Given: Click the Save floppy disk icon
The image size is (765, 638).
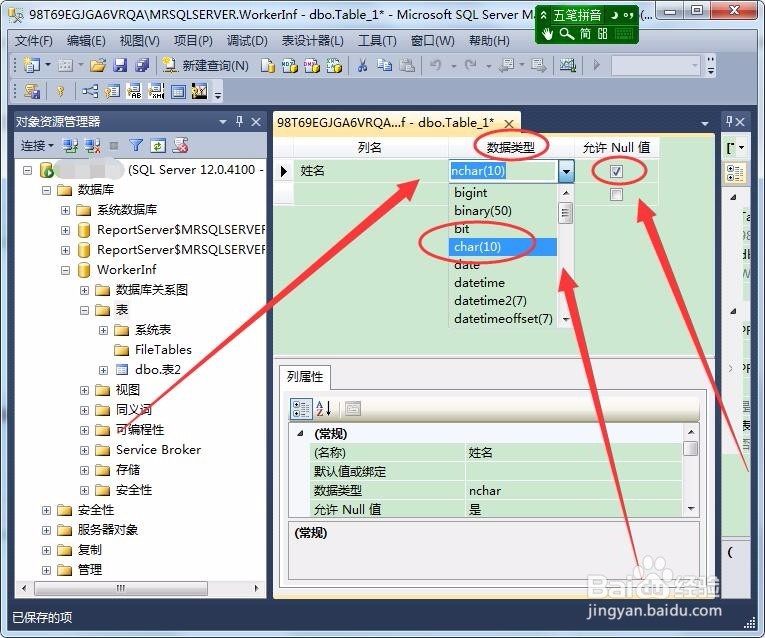Looking at the screenshot, I should pos(120,65).
